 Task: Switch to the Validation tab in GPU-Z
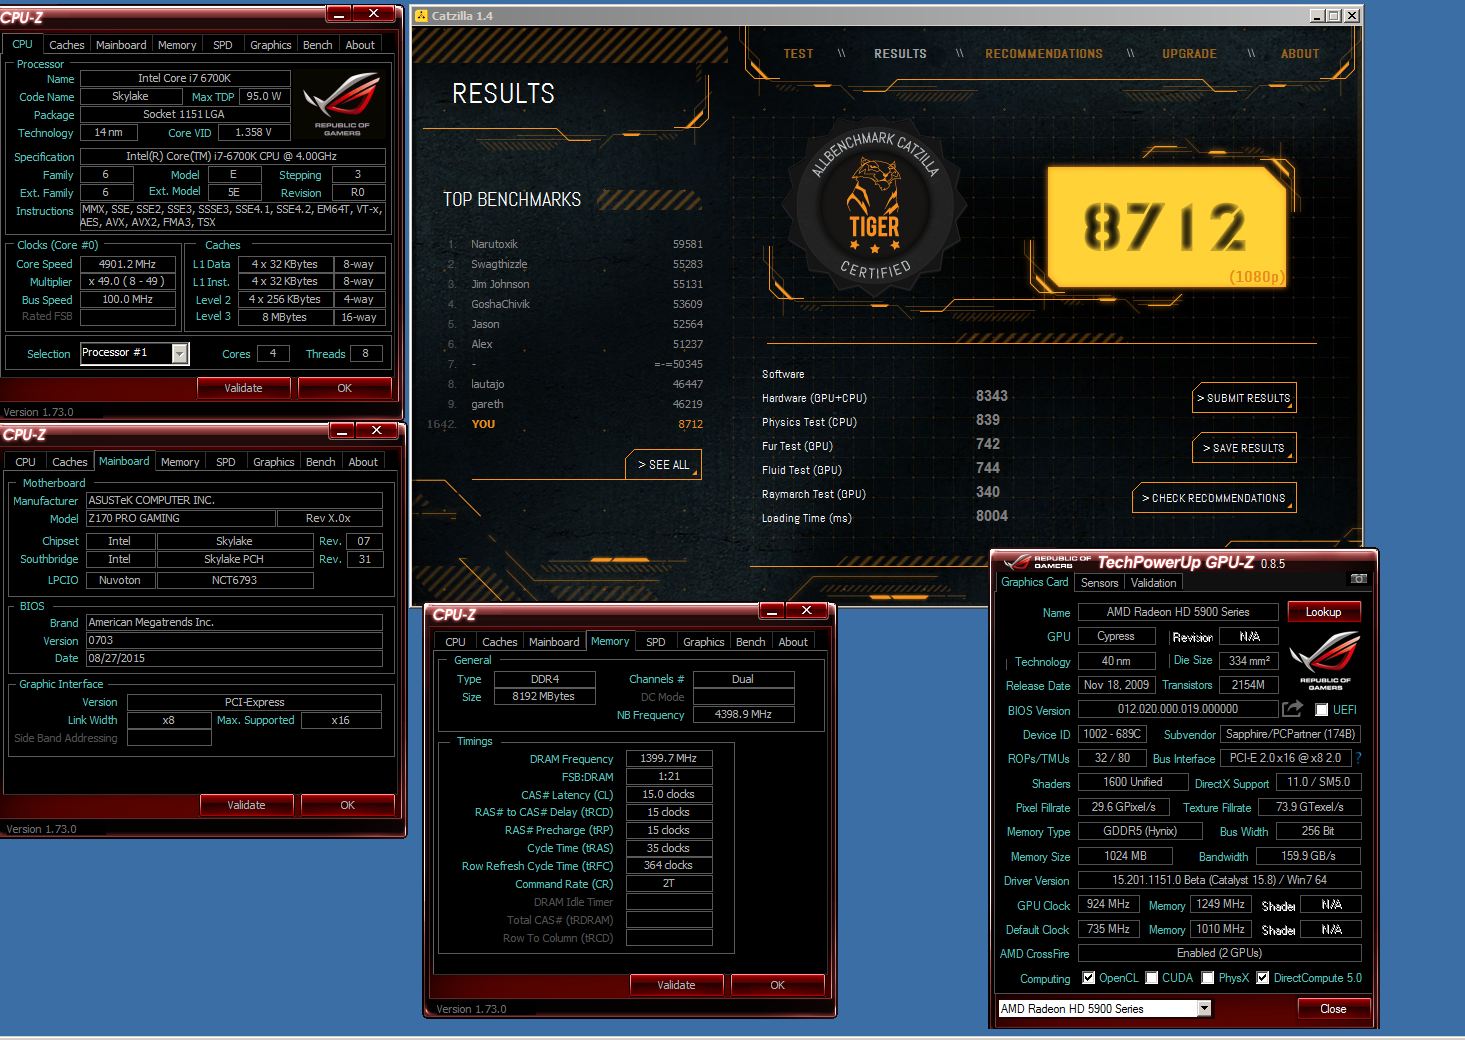(x=1153, y=583)
